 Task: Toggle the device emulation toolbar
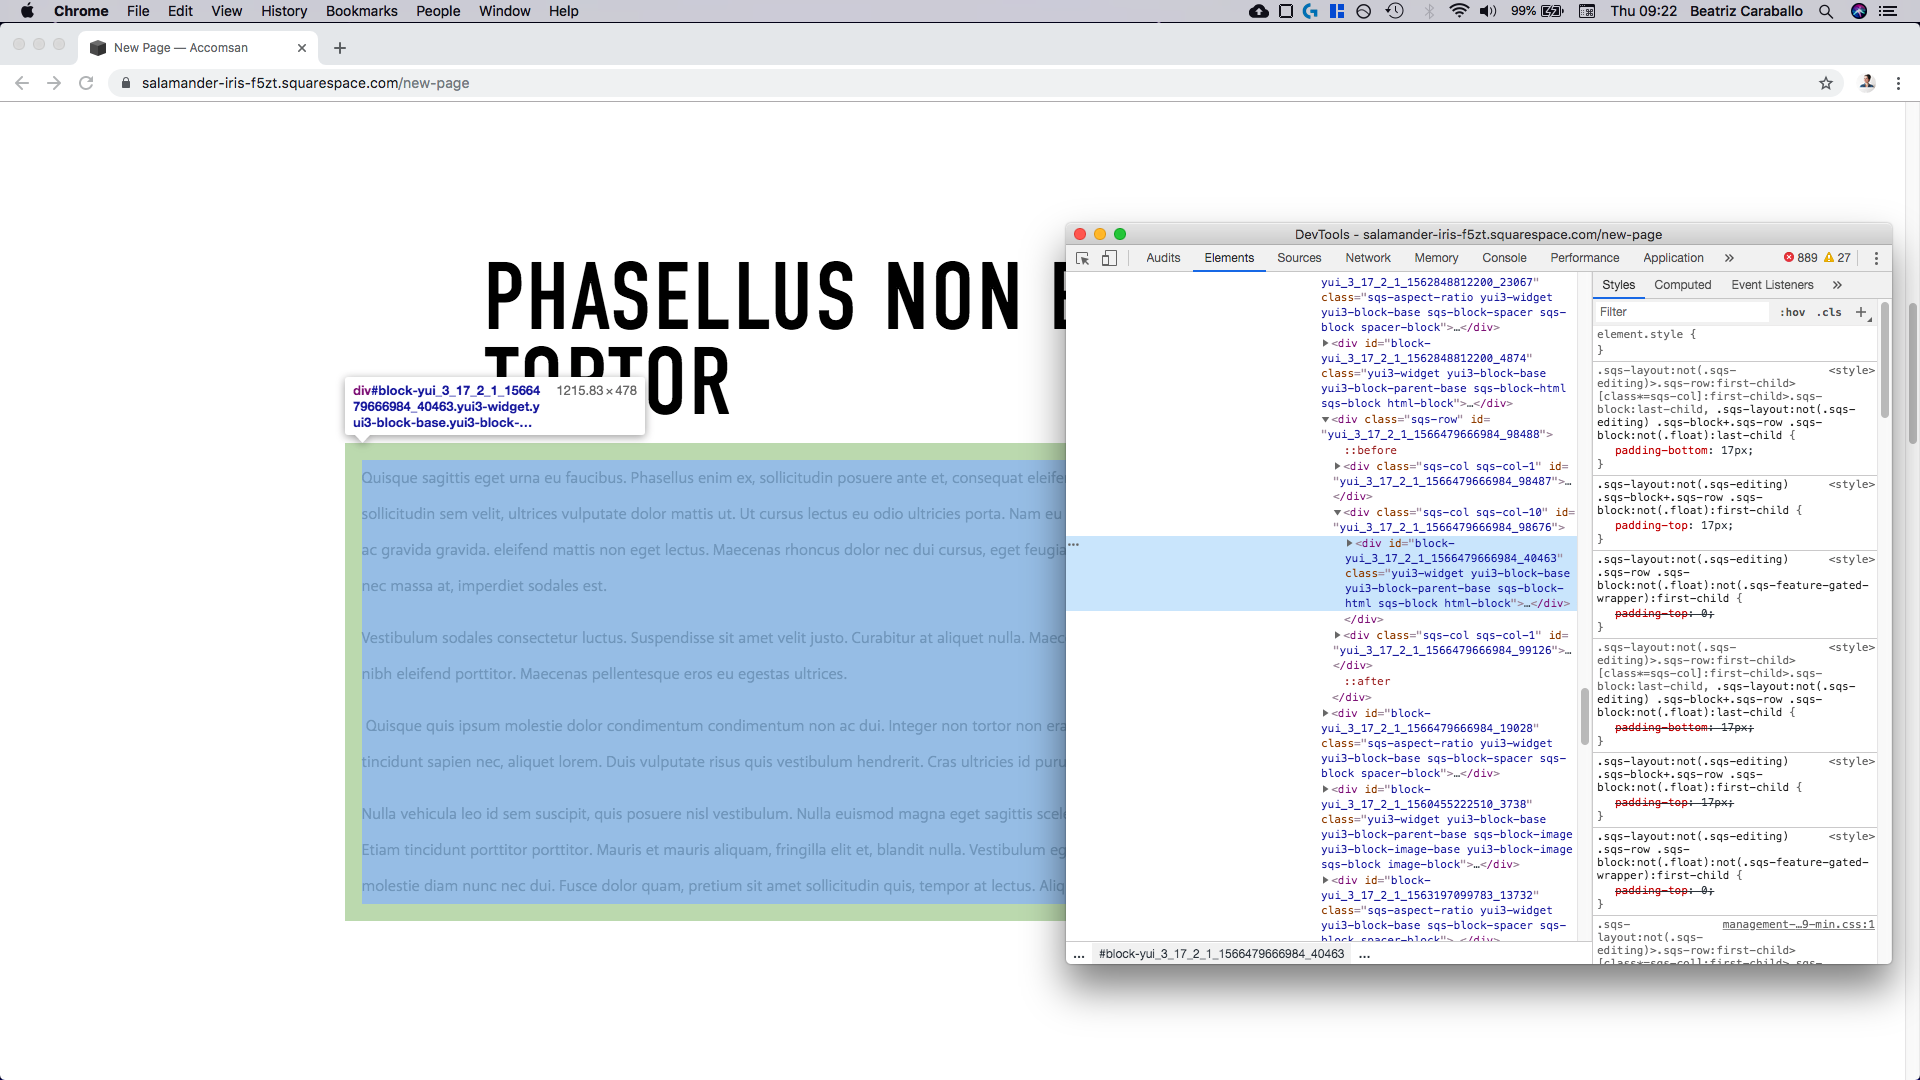1109,258
